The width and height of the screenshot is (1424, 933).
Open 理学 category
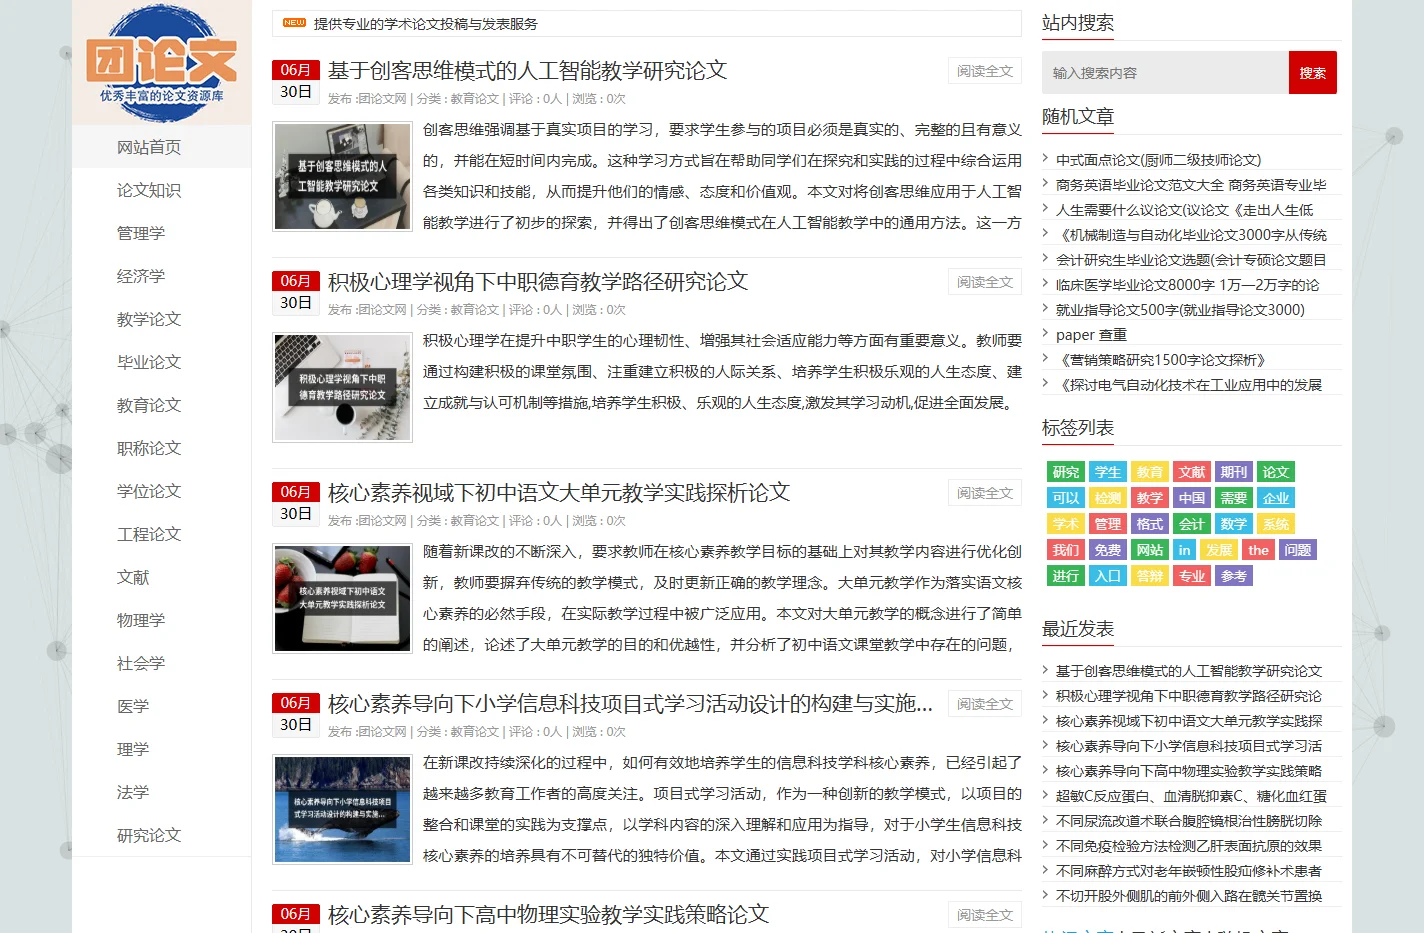[133, 749]
